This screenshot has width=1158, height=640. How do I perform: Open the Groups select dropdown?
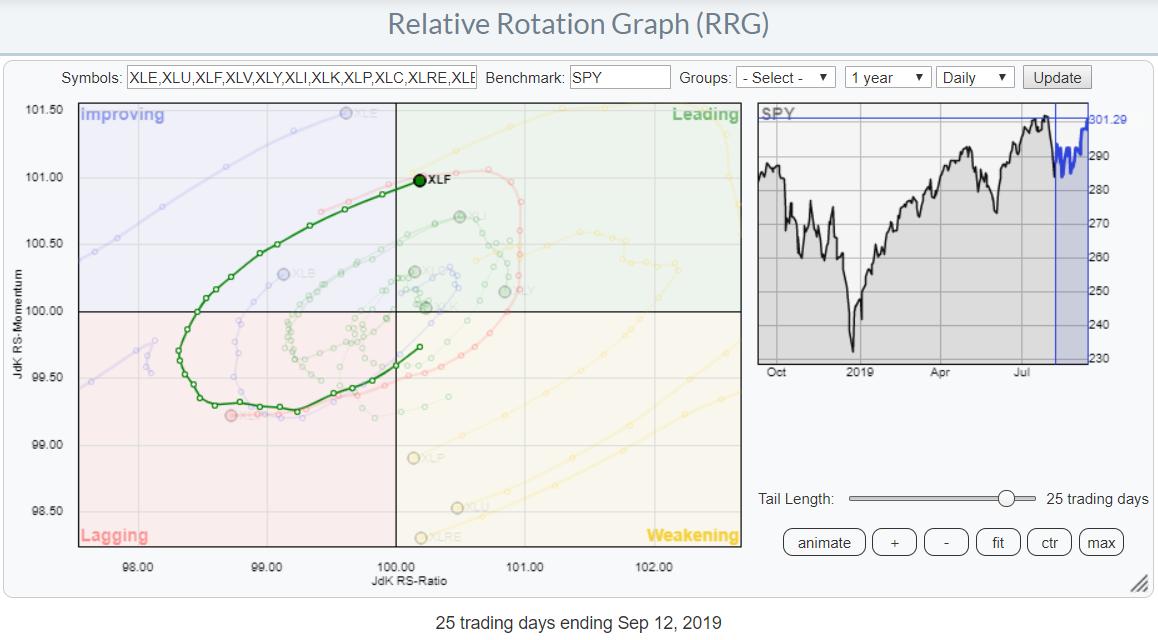point(785,78)
